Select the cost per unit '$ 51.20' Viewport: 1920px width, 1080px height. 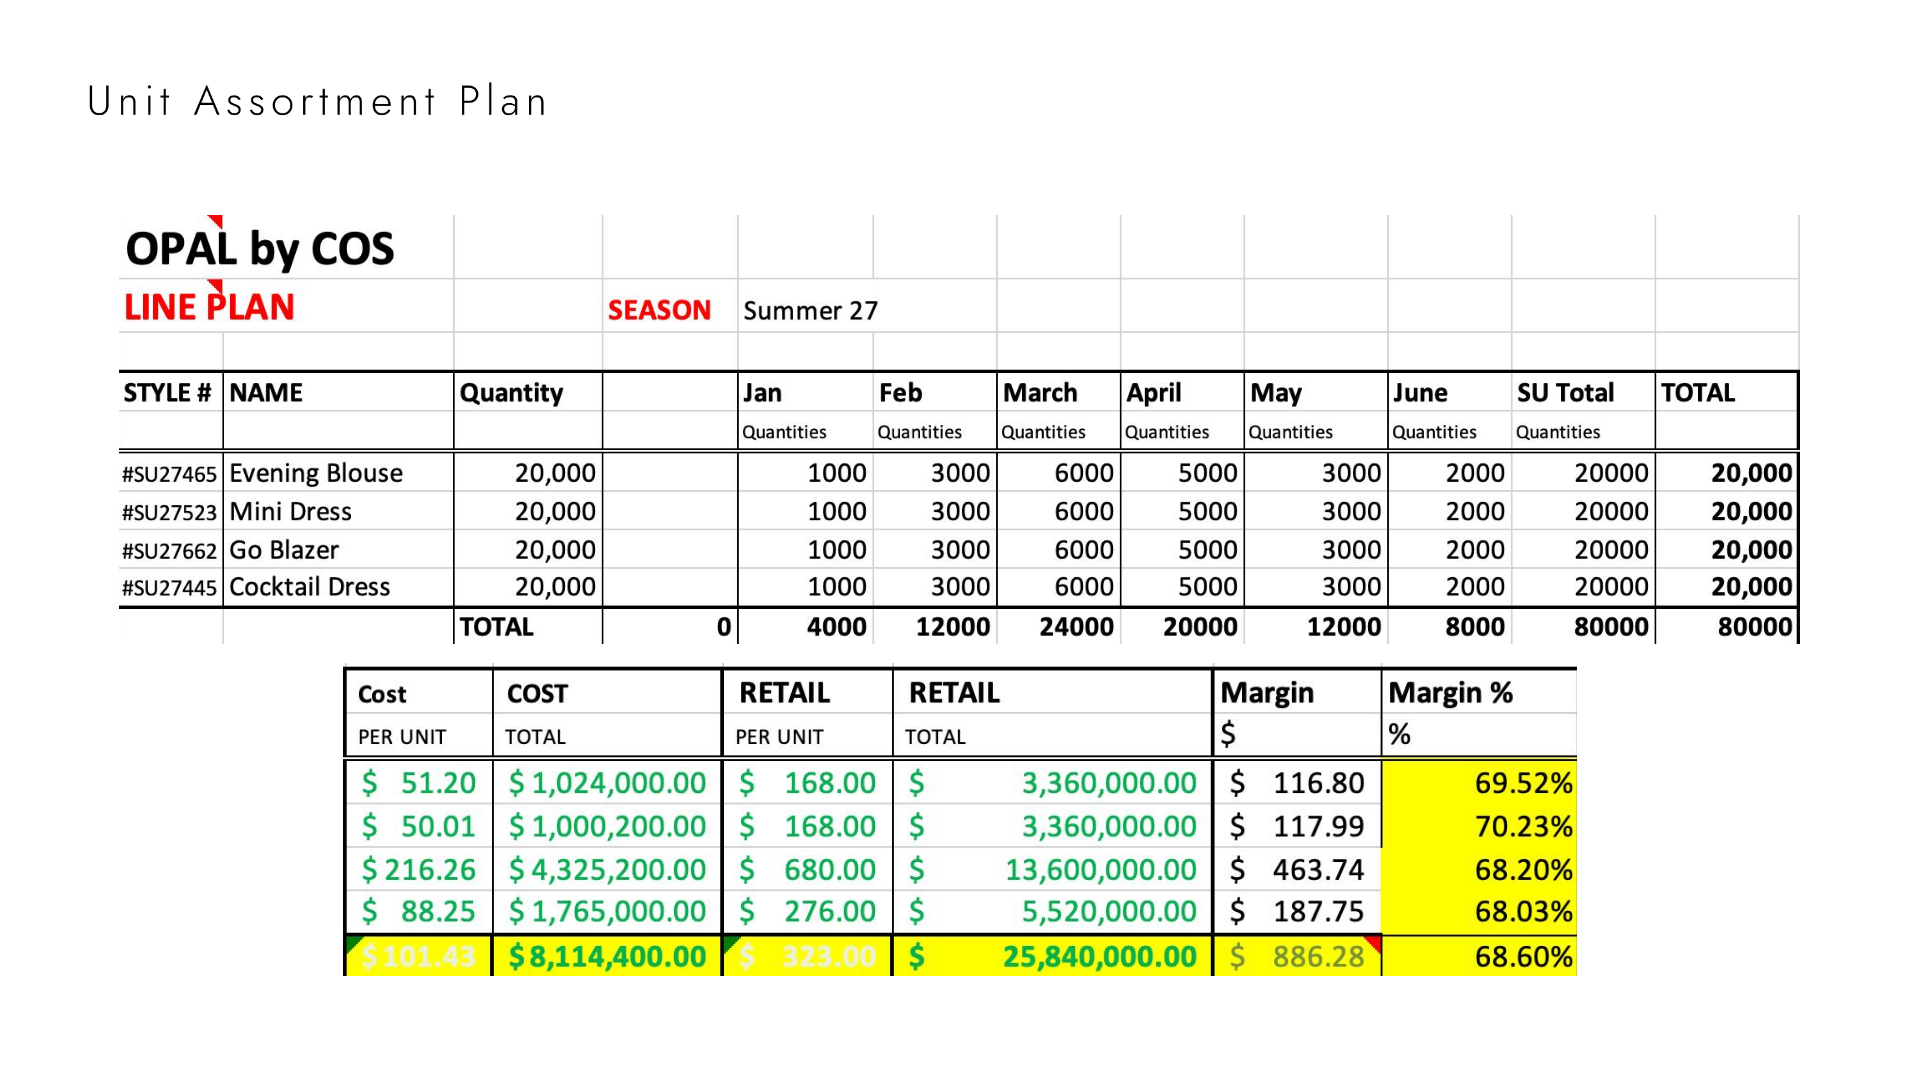point(418,782)
